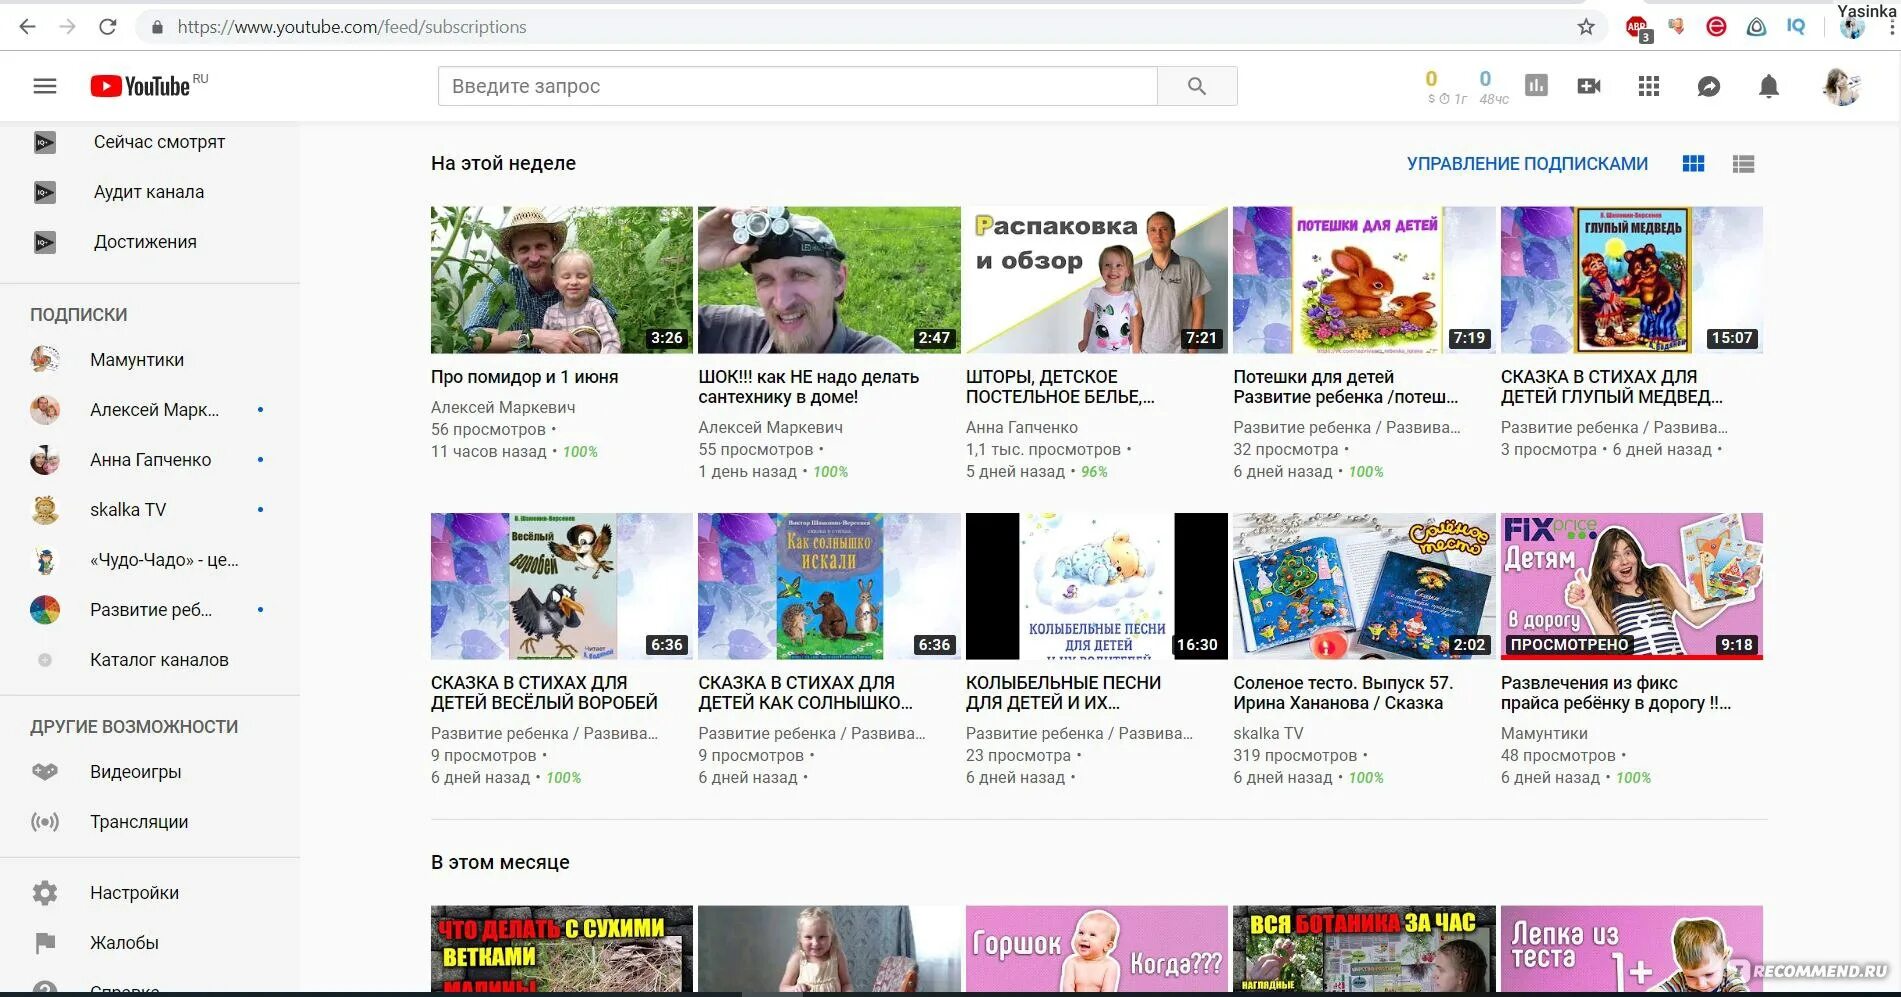Open 'Достижения' in the sidebar
1901x997 pixels.
(150, 242)
